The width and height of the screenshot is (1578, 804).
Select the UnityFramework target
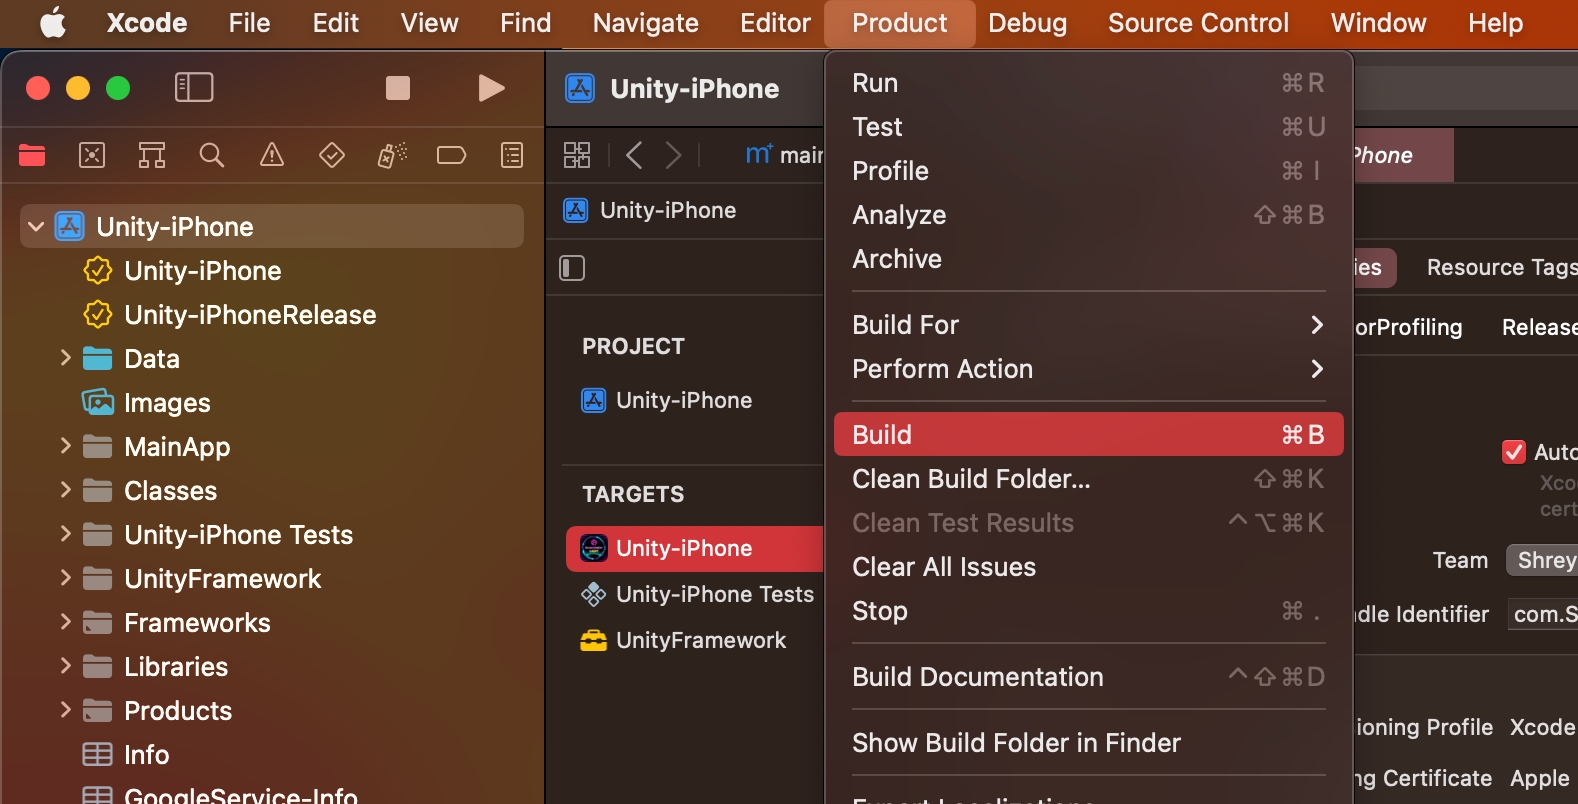[700, 640]
